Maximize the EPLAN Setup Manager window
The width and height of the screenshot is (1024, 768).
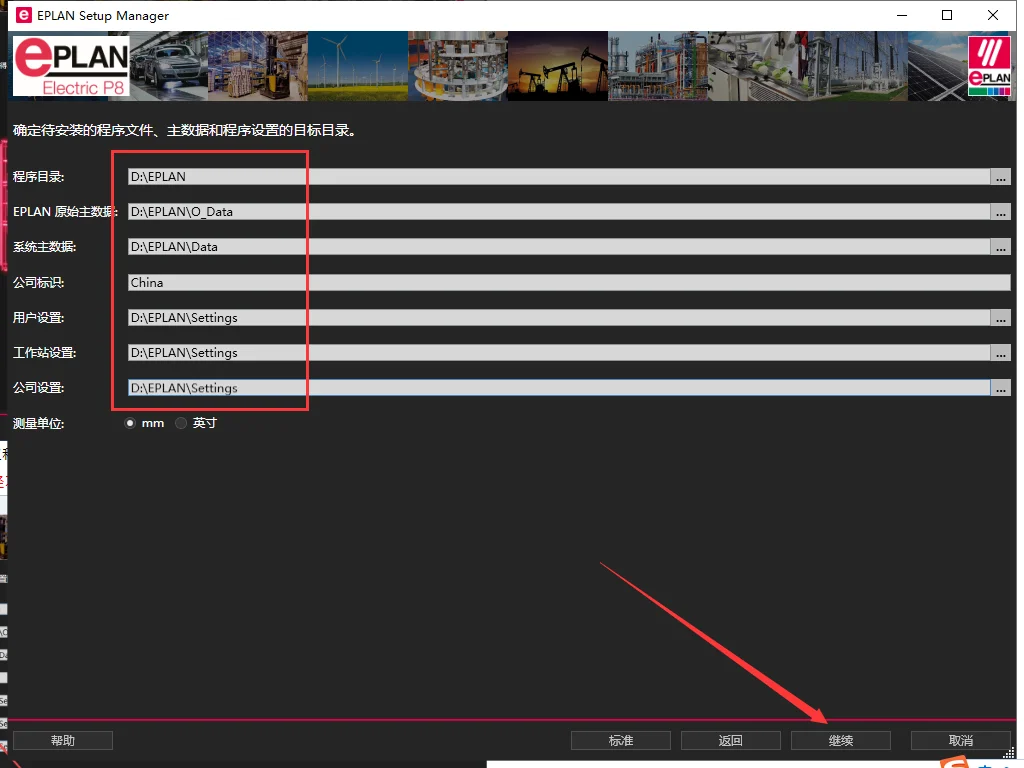pyautogui.click(x=947, y=15)
